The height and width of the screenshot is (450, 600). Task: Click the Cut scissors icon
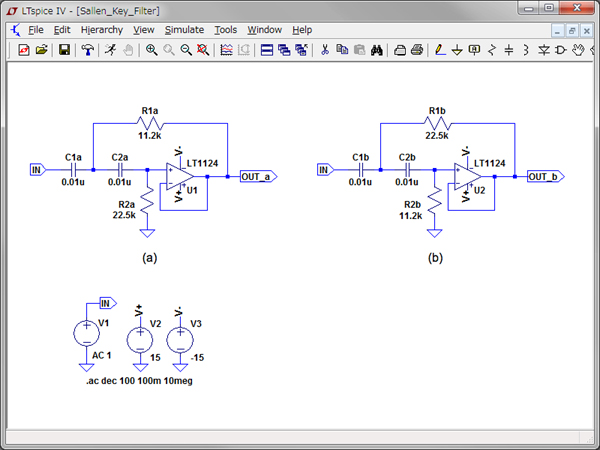click(325, 49)
